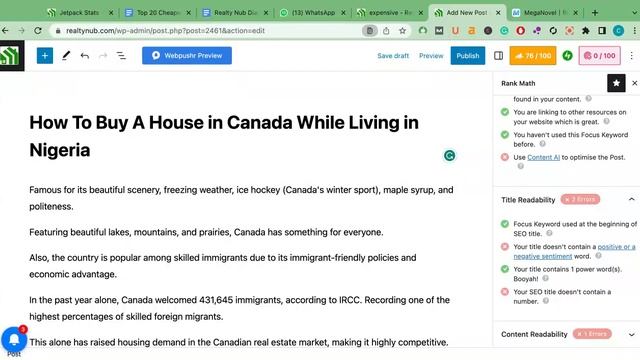Viewport: 640px width, 360px height.
Task: Open help for 'linking to other resources'
Action: 607,121
